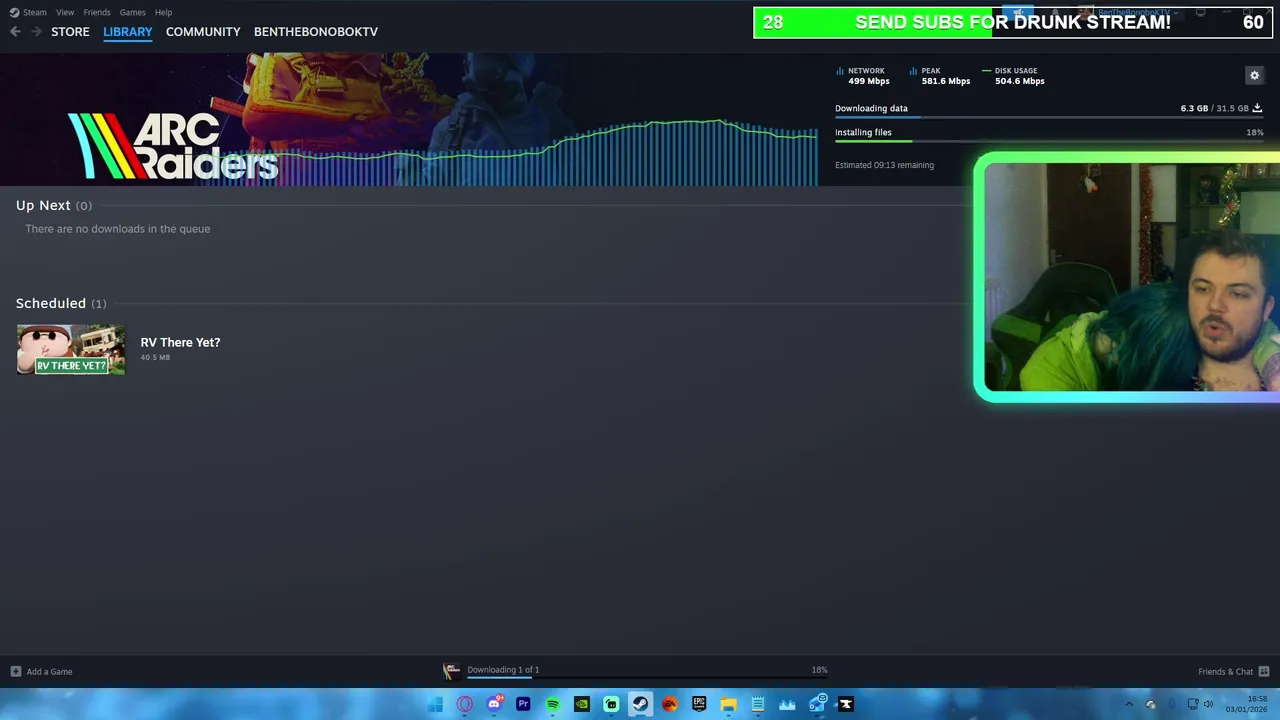Show hidden system tray icons
This screenshot has height=720, width=1280.
click(x=1129, y=704)
